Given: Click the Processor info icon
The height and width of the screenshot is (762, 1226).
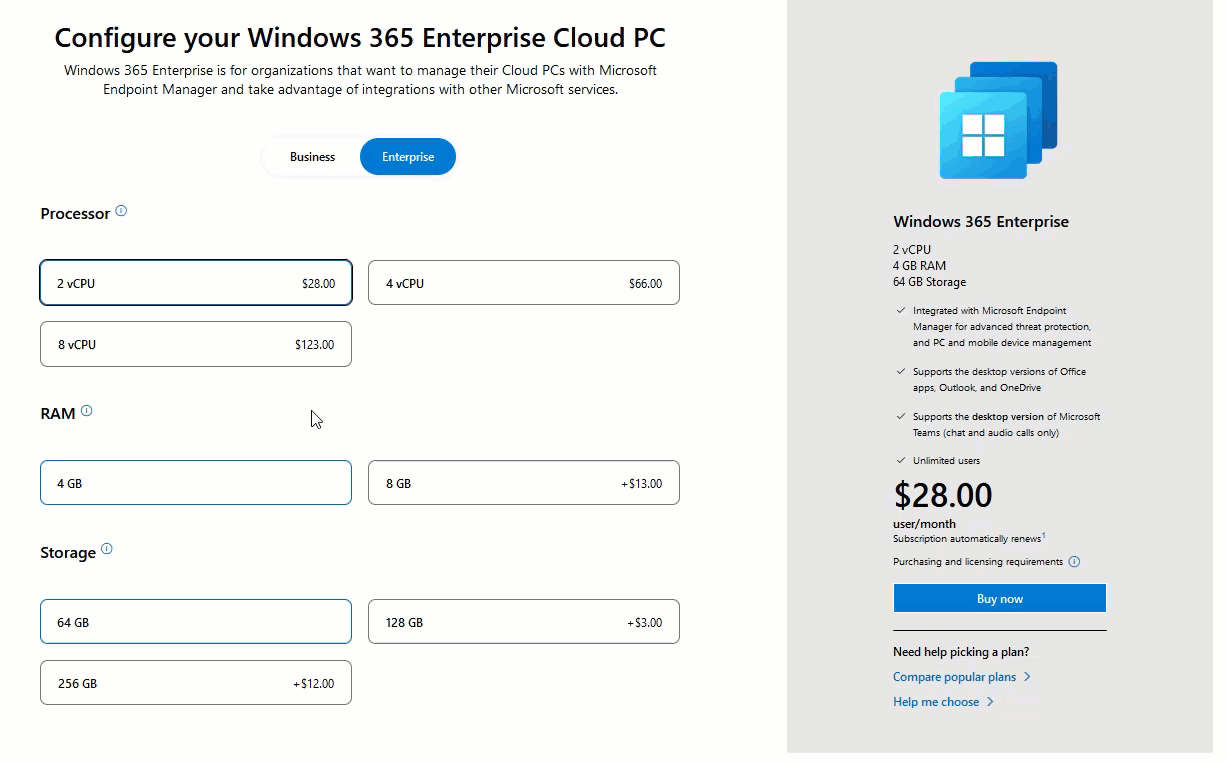Looking at the screenshot, I should [x=121, y=211].
